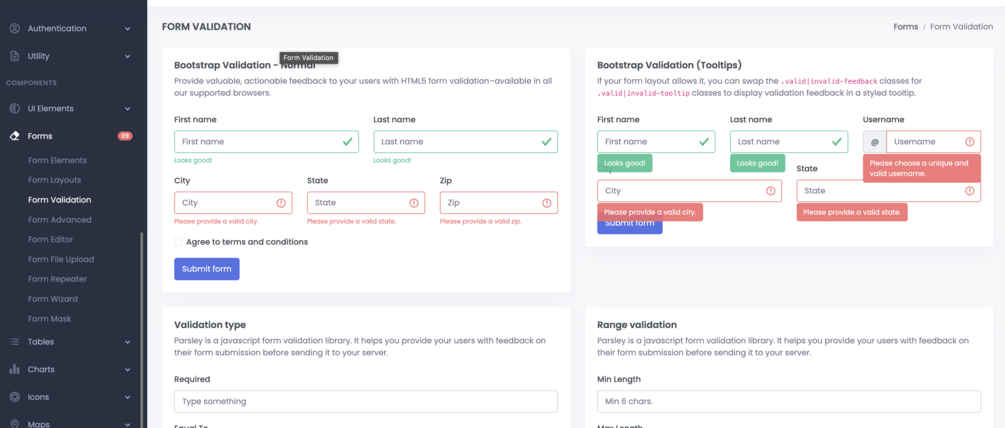Viewport: 1005px width, 428px height.
Task: Click the Maps pin icon
Action: tap(14, 423)
